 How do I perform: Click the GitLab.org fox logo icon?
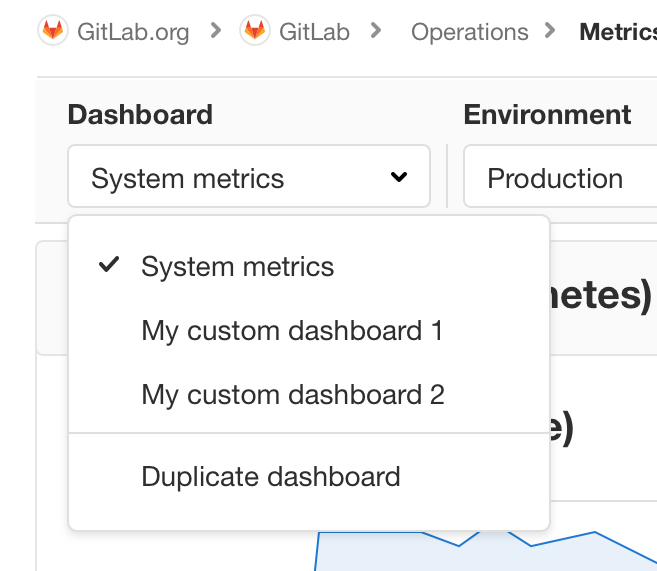pyautogui.click(x=53, y=31)
